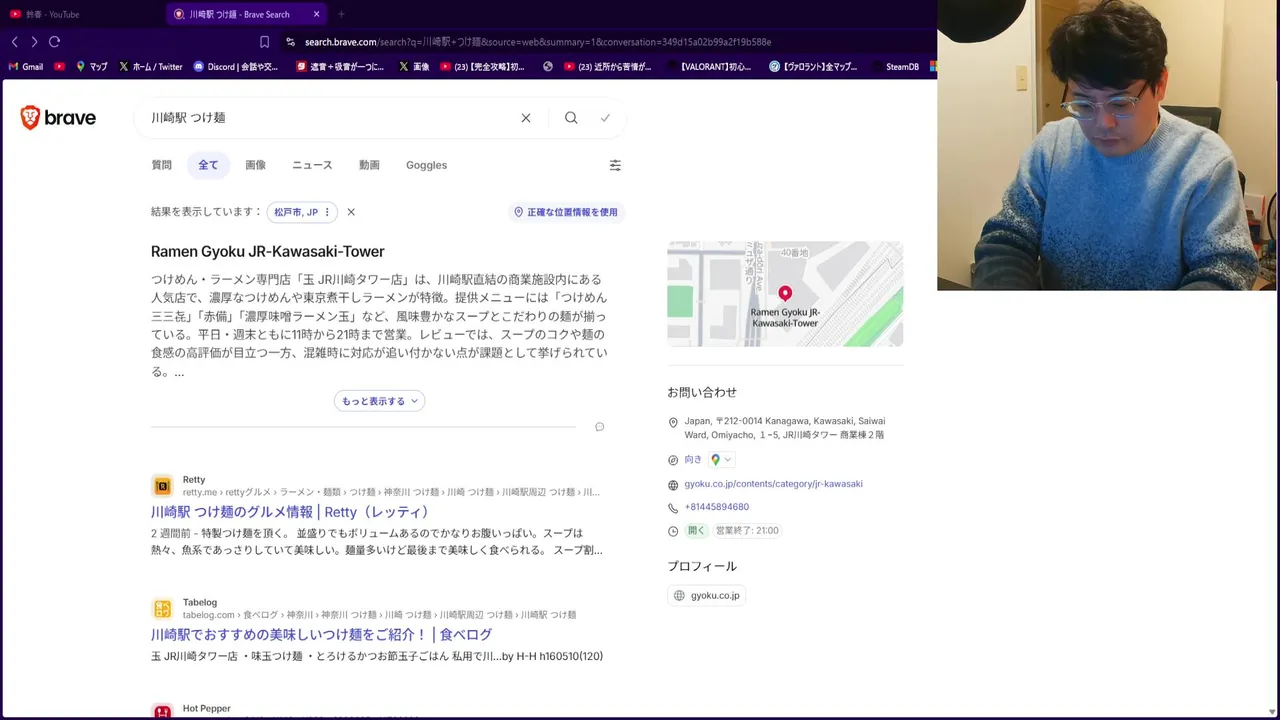The width and height of the screenshot is (1280, 720).
Task: Go back with browser back arrow
Action: 14,42
